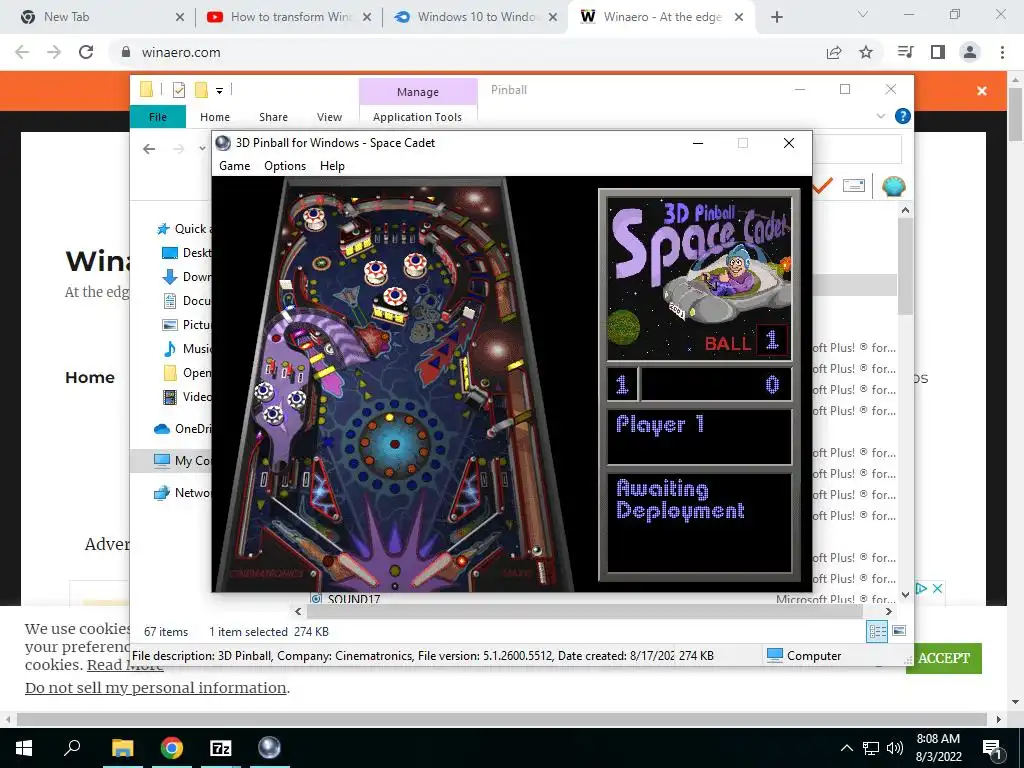This screenshot has width=1024, height=768.
Task: Open the Application Tools ribbon tab
Action: click(x=417, y=117)
